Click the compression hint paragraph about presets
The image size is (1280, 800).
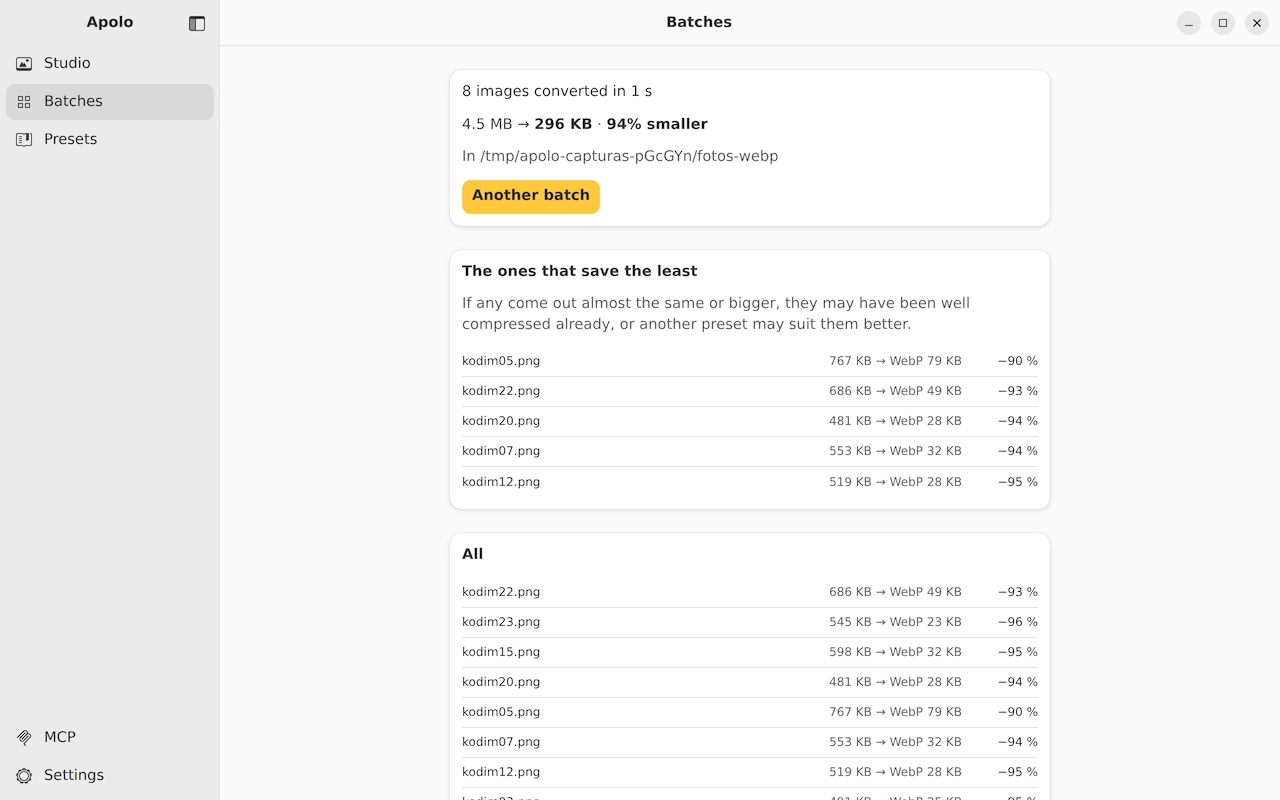(716, 314)
